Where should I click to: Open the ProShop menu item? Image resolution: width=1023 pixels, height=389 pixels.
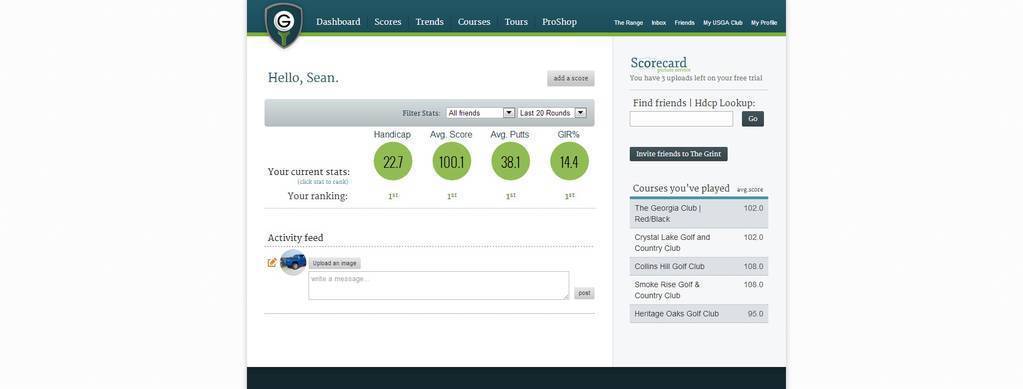pos(559,22)
